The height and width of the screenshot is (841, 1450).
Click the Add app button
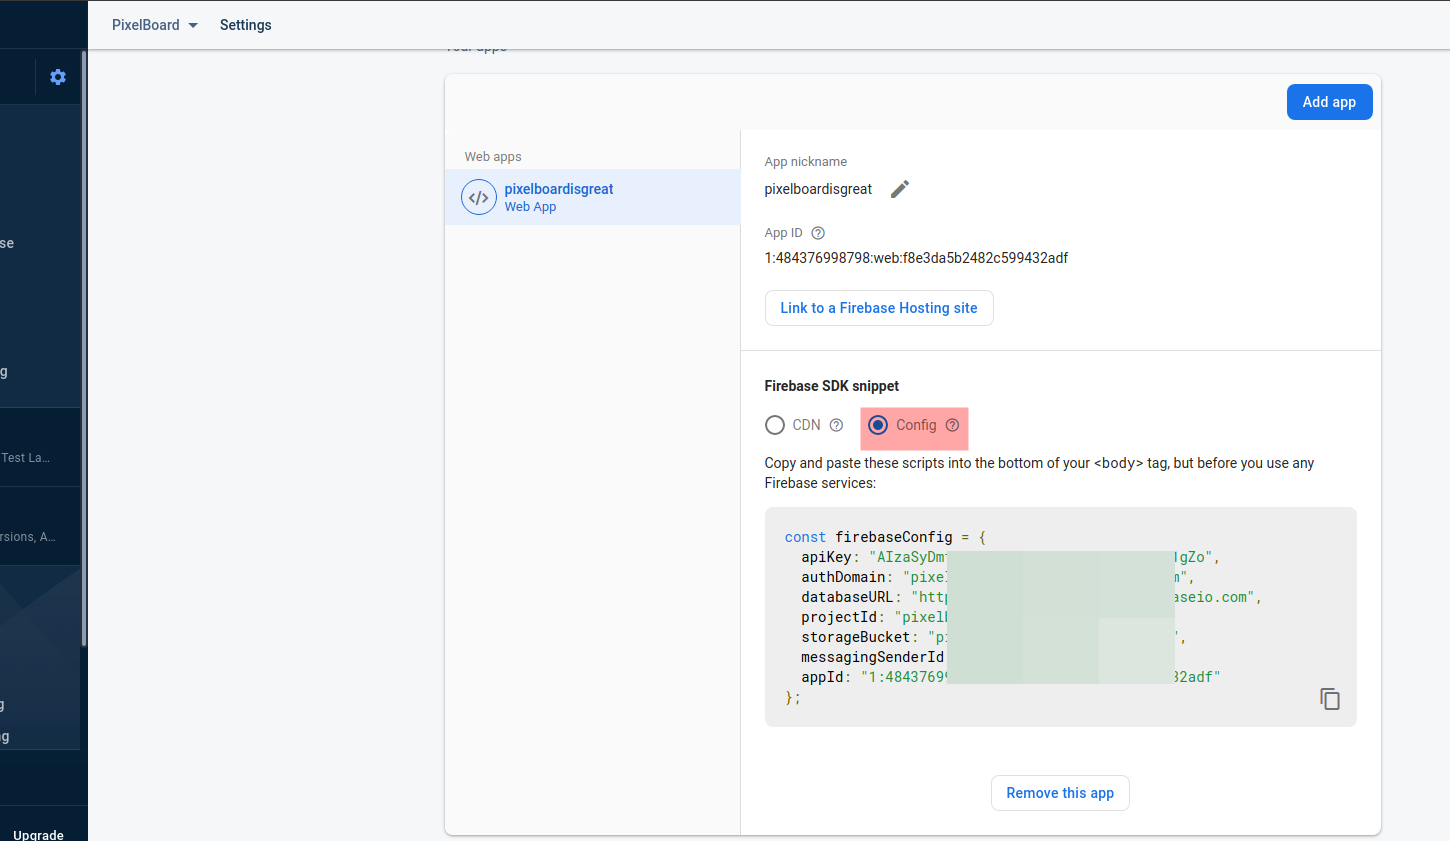(1329, 102)
